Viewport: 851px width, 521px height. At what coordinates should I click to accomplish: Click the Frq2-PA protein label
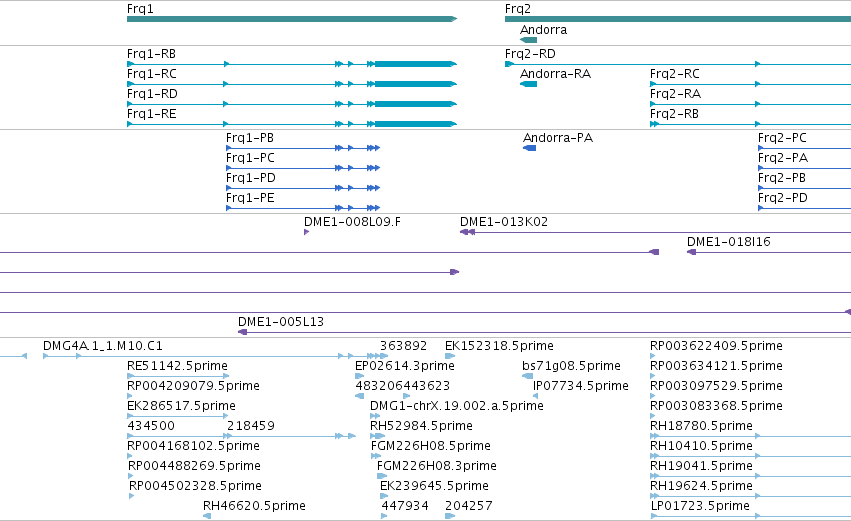[783, 158]
